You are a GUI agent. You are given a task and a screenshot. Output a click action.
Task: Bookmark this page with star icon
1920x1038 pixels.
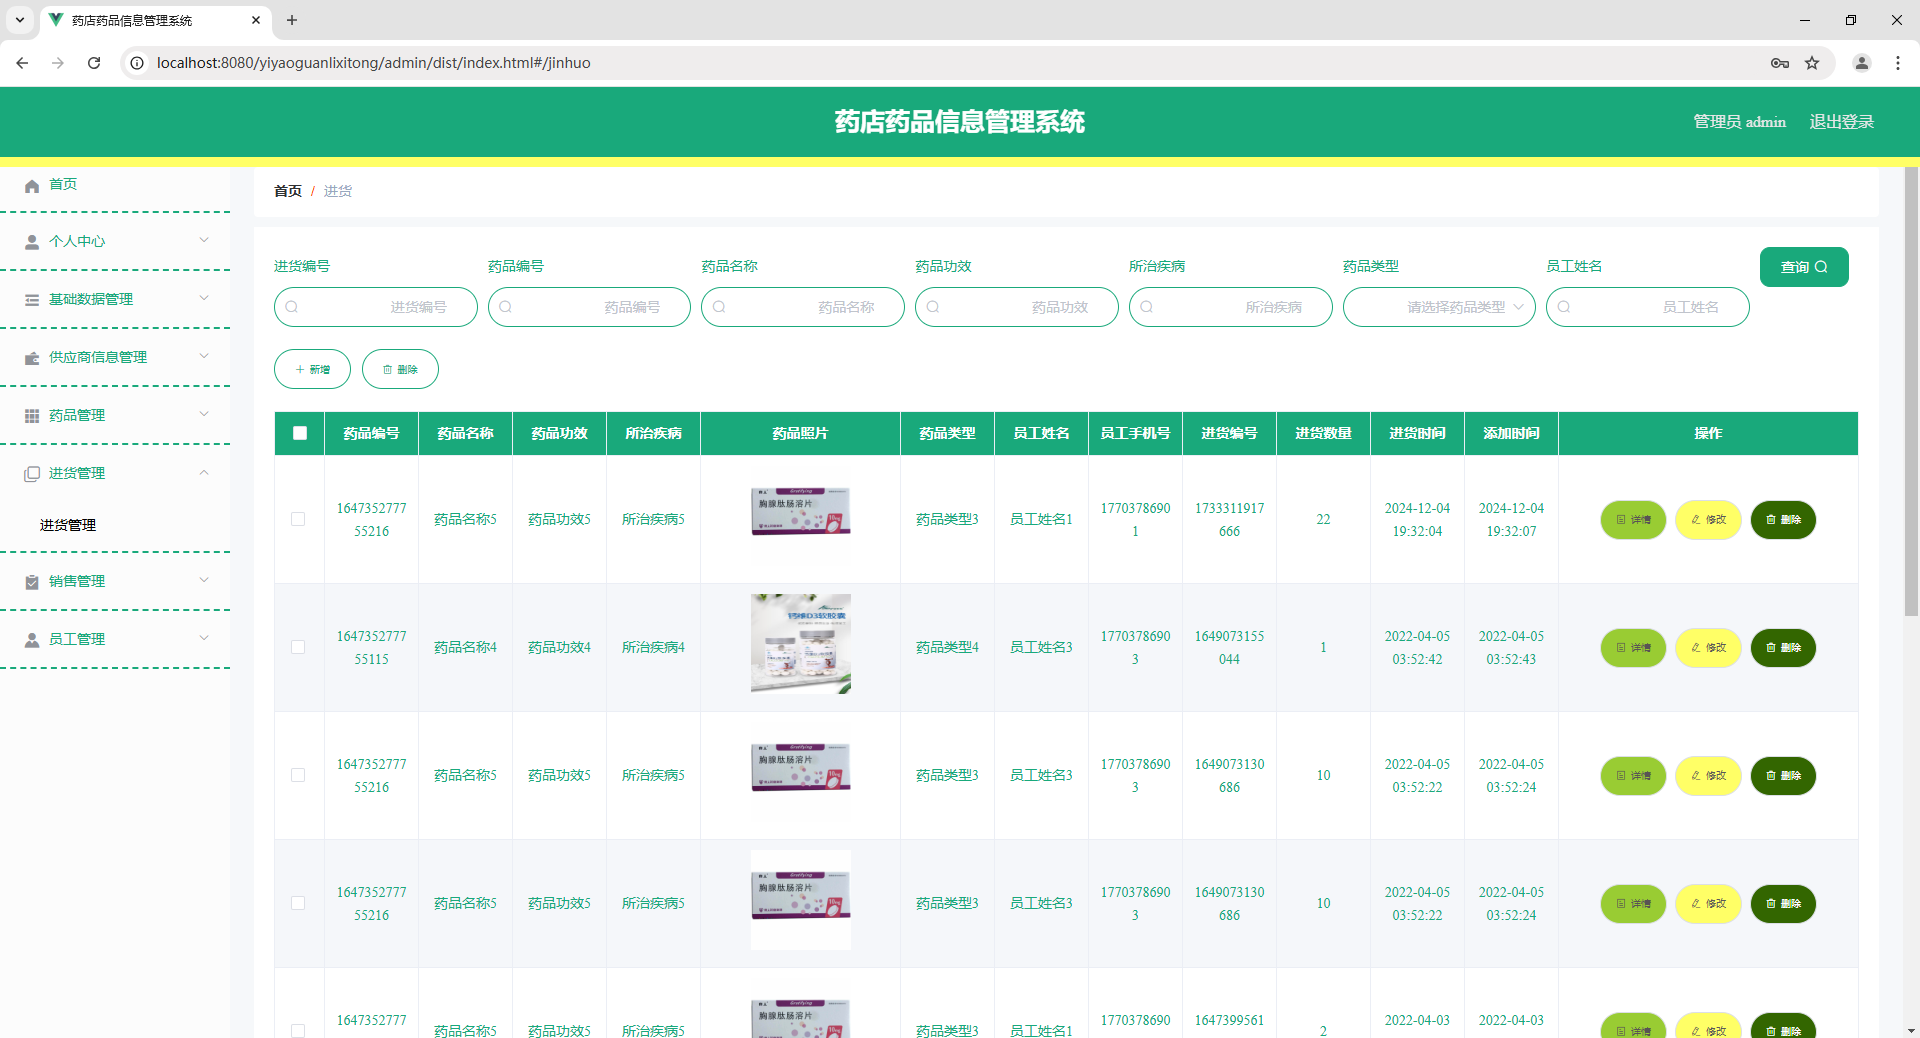1812,63
